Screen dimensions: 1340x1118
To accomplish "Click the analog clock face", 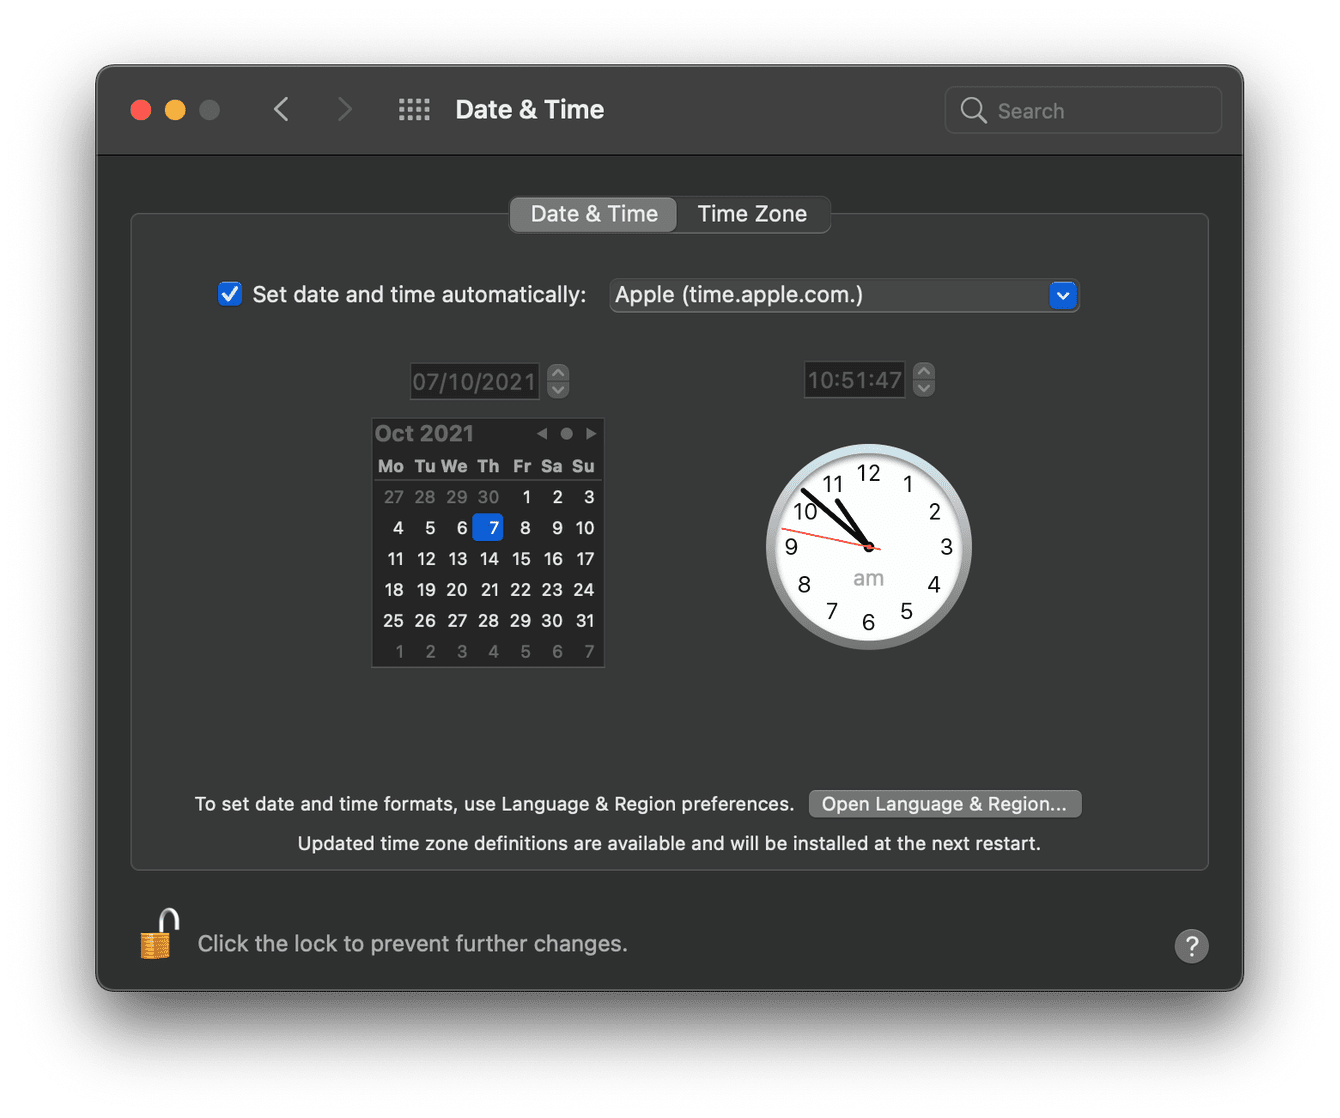I will pos(867,547).
